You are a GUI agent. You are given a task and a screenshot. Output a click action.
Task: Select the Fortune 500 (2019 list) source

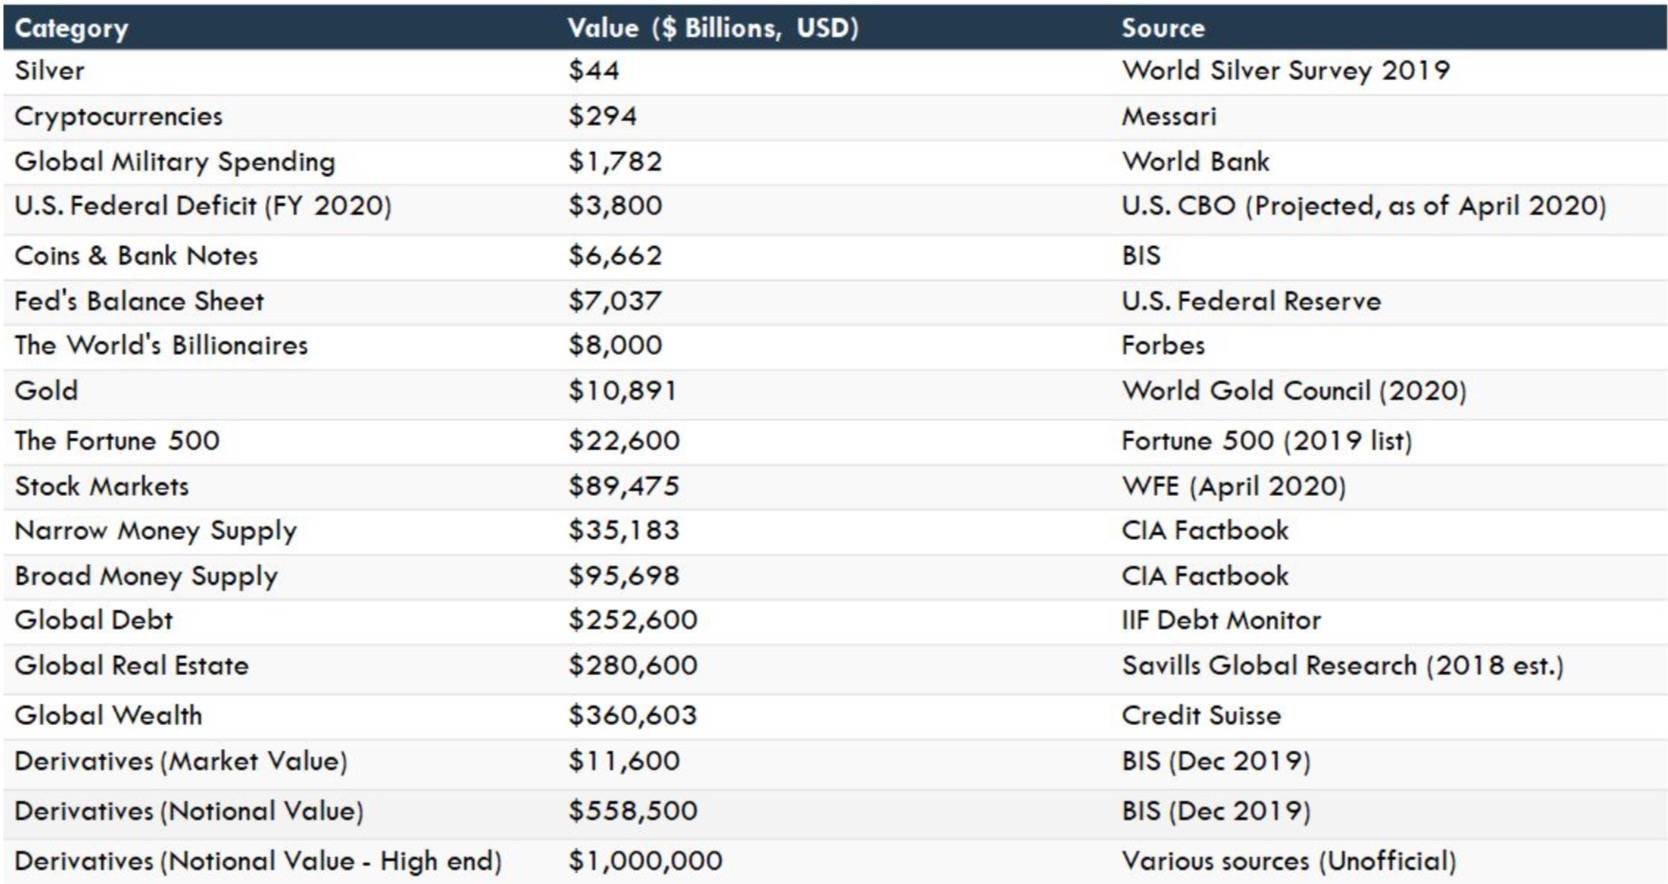[x=1266, y=441]
